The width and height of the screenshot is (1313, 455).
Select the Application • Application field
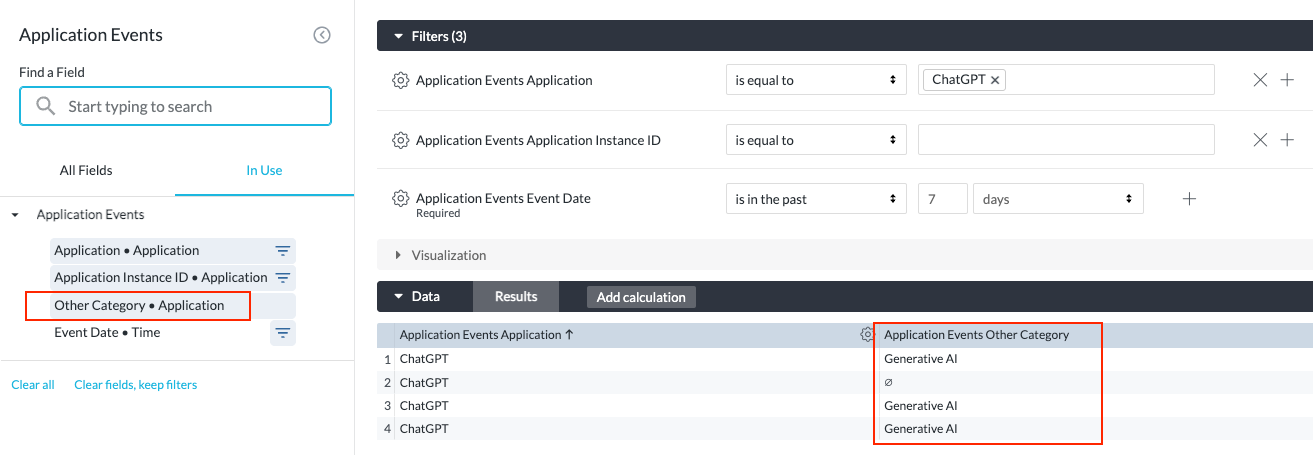(x=173, y=251)
